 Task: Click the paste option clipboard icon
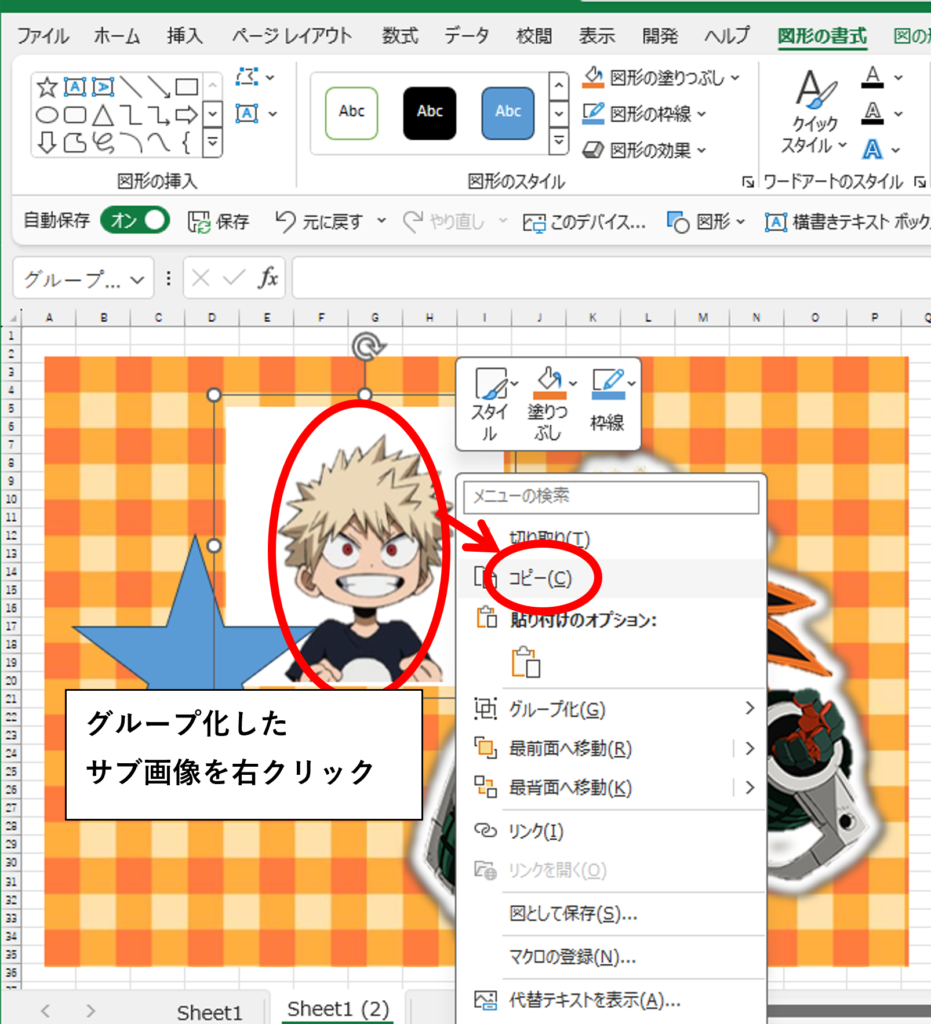[x=526, y=662]
